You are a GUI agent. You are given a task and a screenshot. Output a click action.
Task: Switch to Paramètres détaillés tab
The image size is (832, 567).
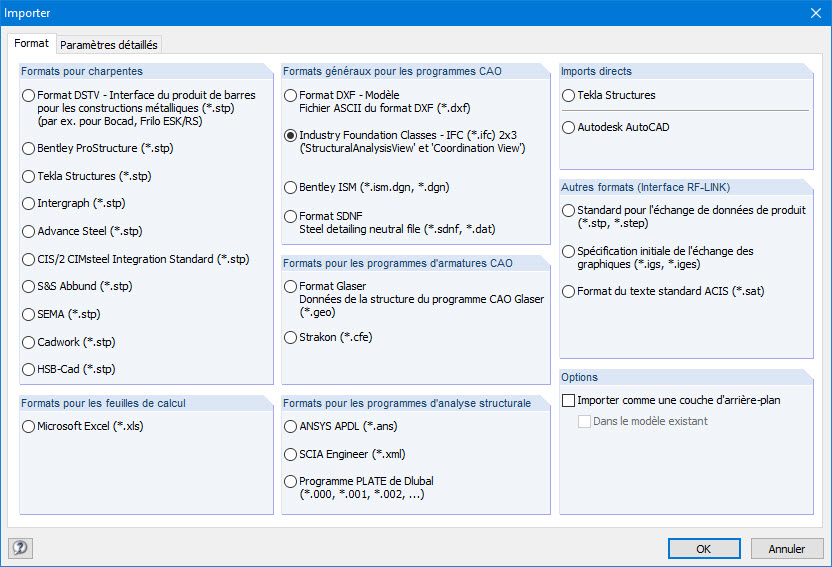coord(108,44)
